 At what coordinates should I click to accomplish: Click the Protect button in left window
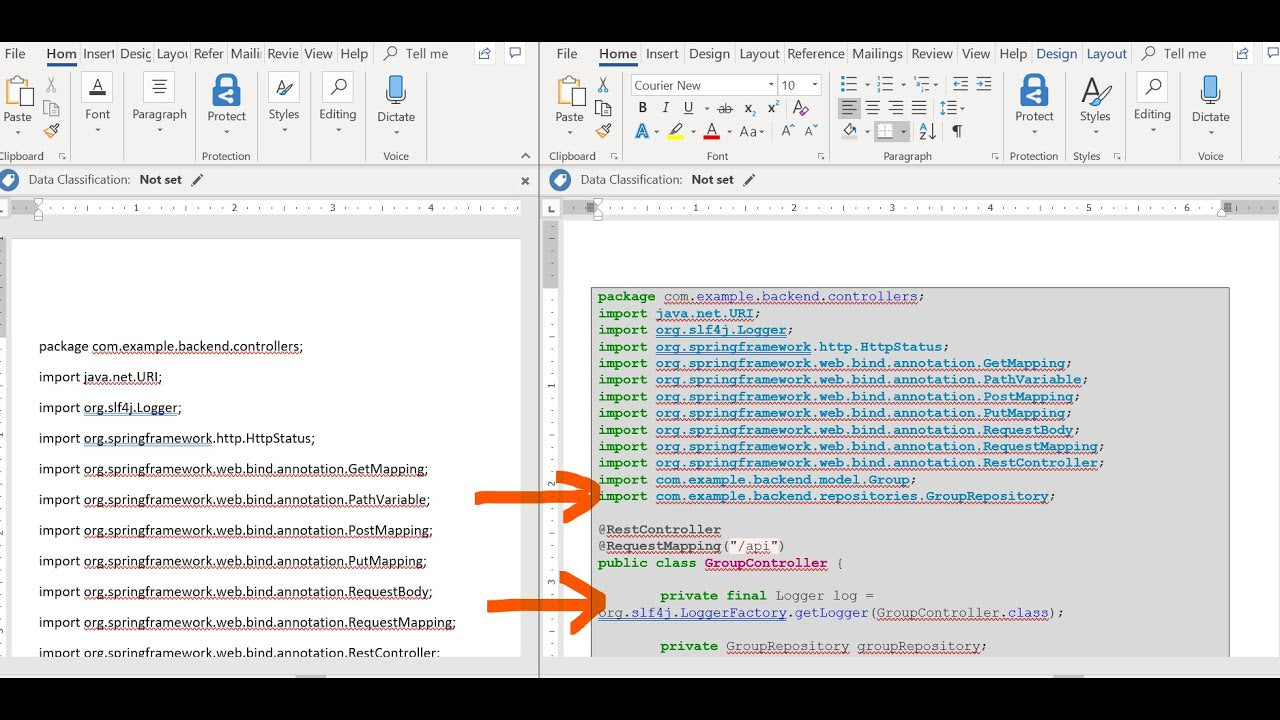click(226, 98)
